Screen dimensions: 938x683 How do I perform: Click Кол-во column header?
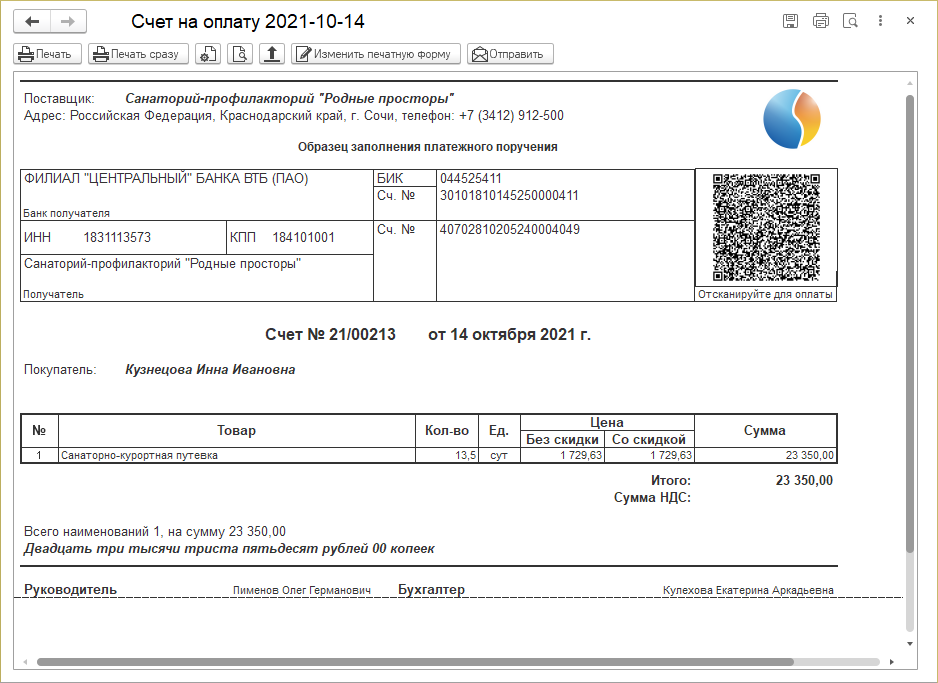click(447, 431)
